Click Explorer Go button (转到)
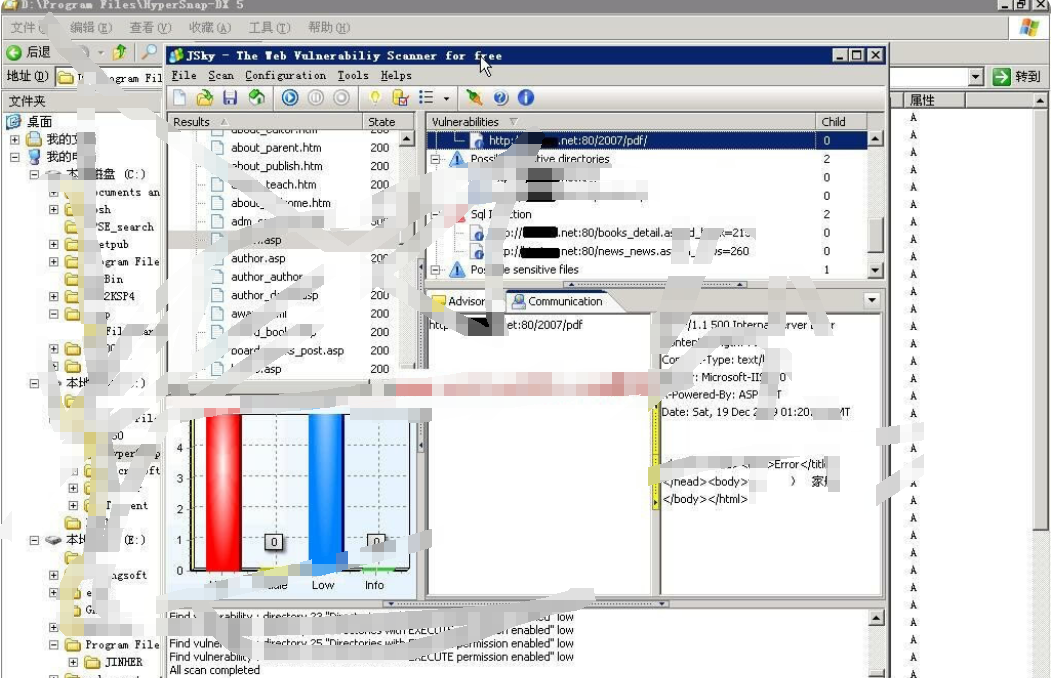The image size is (1054, 678). coord(1017,77)
